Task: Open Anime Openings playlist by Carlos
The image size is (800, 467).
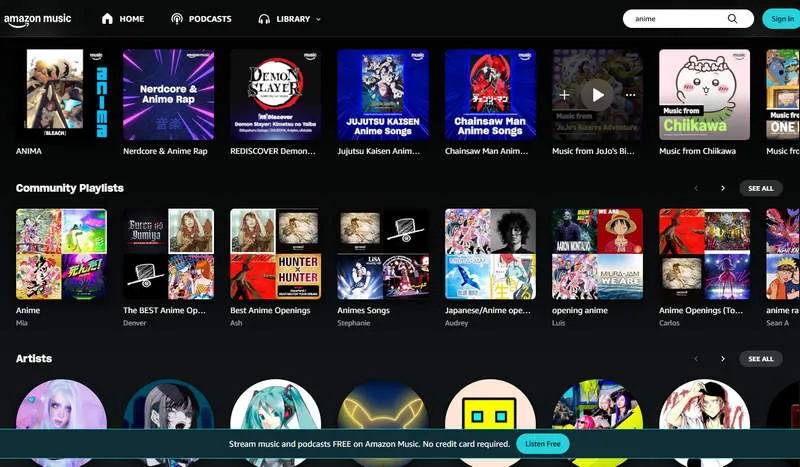Action: point(705,254)
